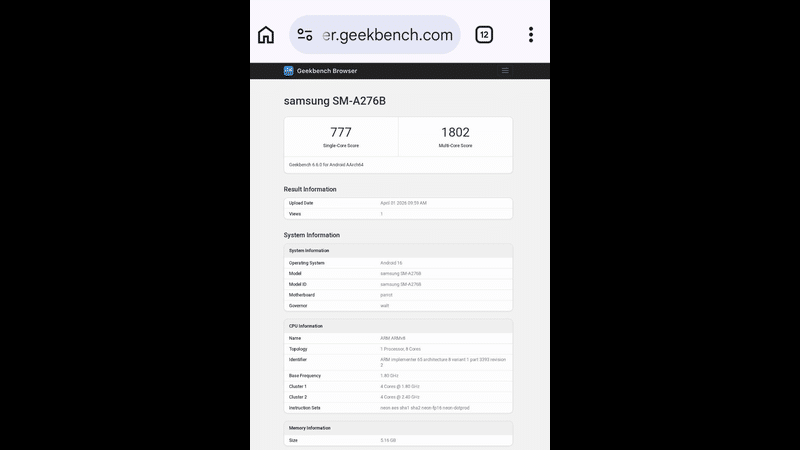Open the tab switcher showing 12 tabs
Screen dimensions: 800x450
click(484, 35)
